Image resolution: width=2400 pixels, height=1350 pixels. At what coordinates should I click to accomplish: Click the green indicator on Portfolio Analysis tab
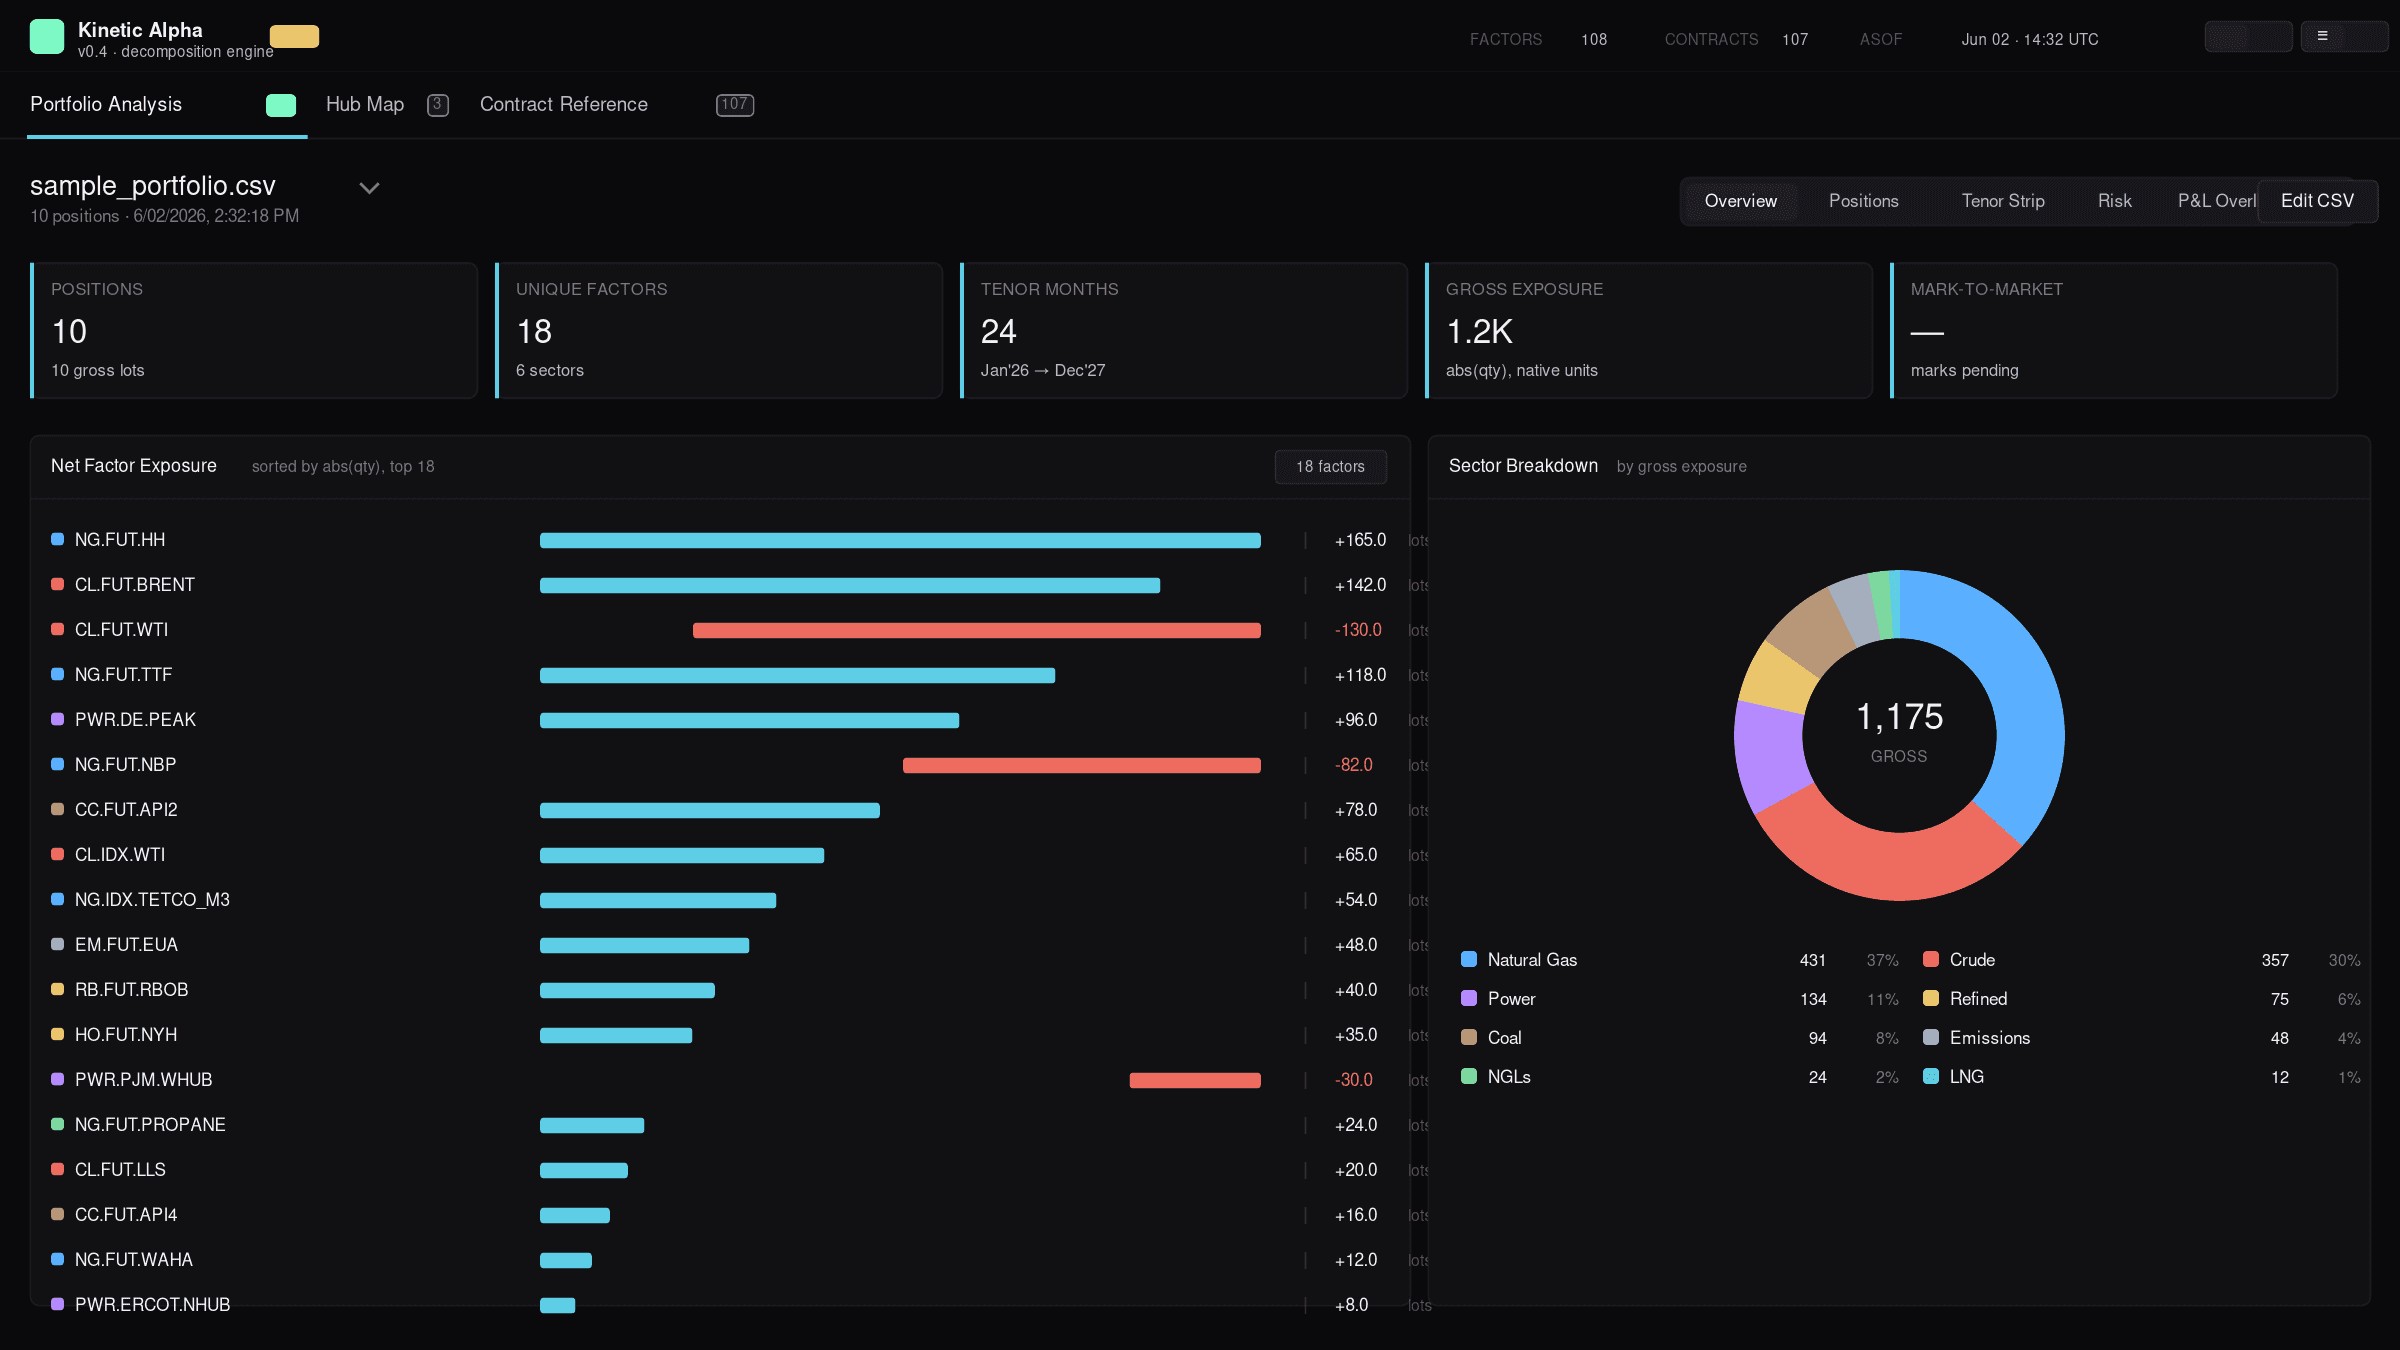pos(281,105)
